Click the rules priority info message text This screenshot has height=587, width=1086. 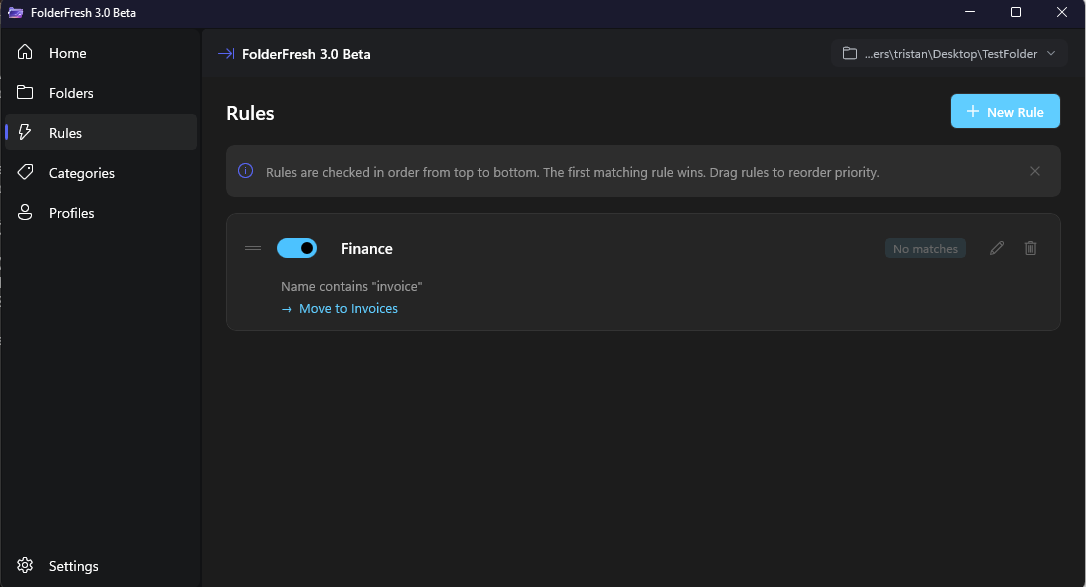[x=572, y=172]
